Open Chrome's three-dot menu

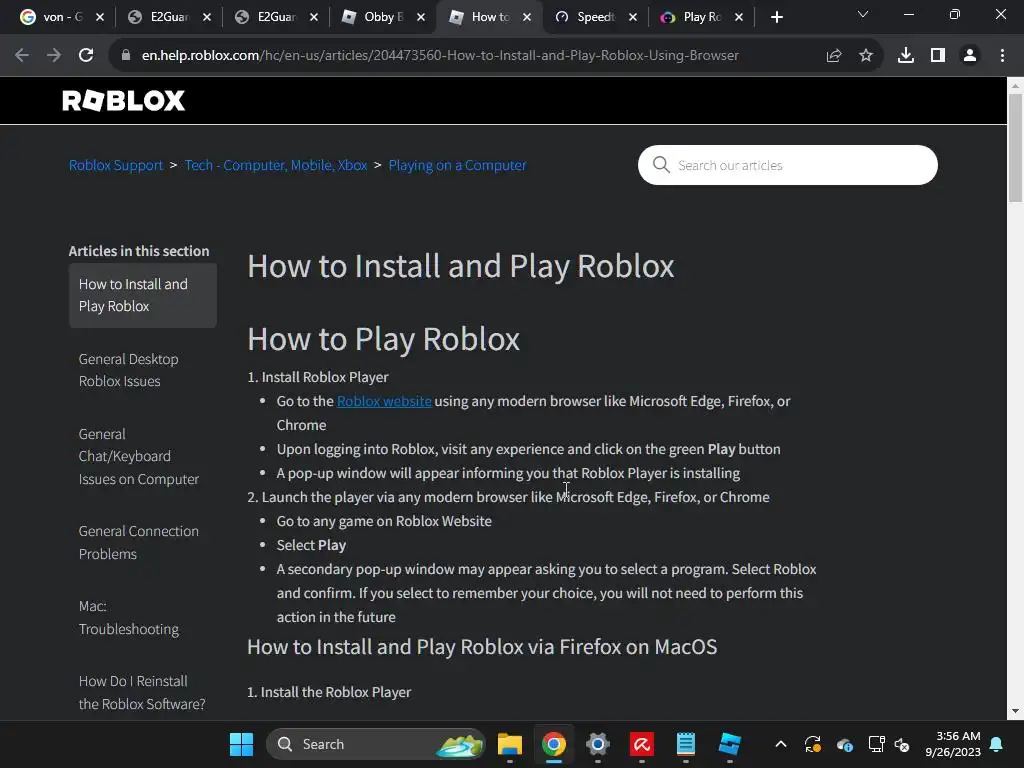pos(1002,56)
